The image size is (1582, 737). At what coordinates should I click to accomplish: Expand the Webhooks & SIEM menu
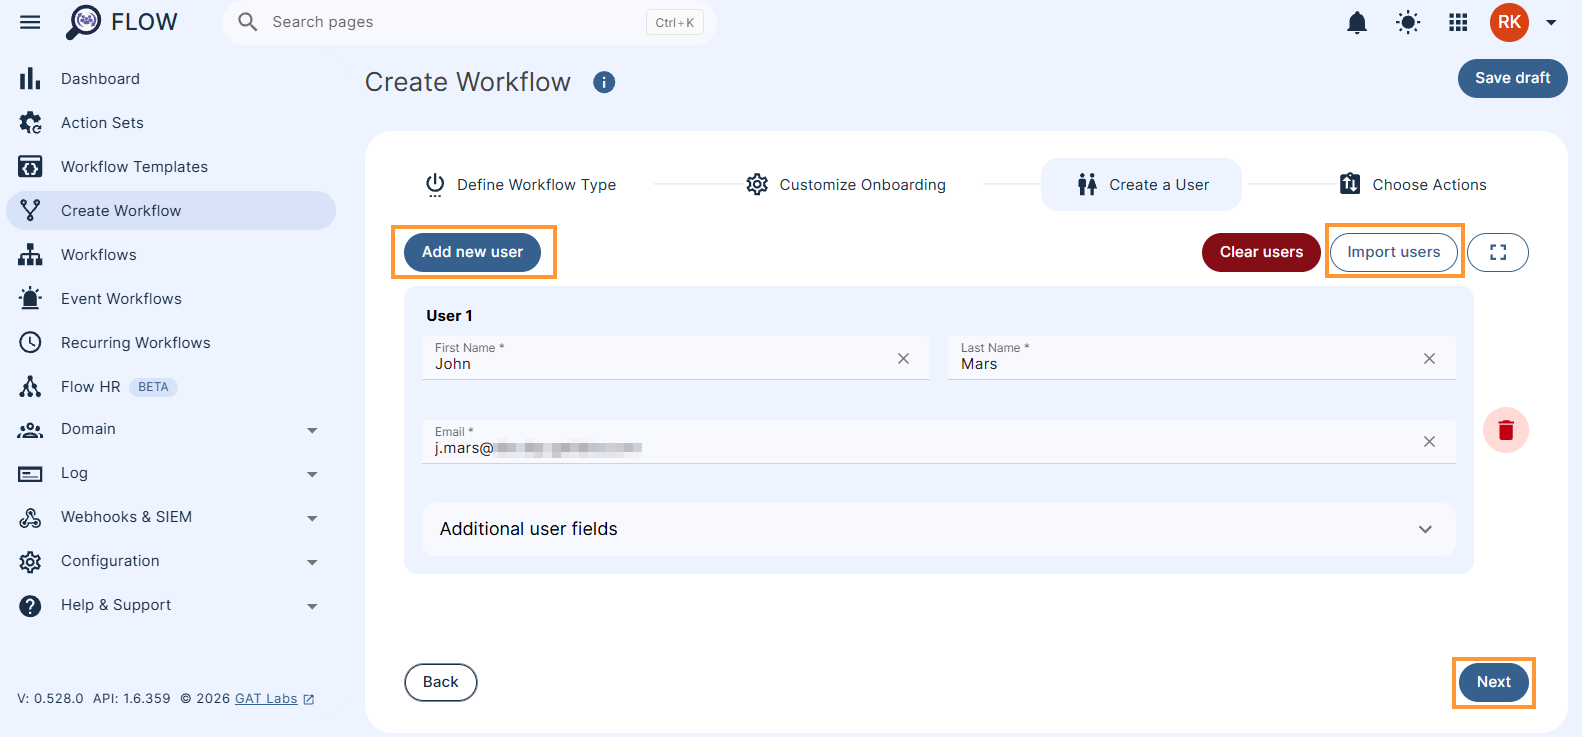click(x=312, y=518)
